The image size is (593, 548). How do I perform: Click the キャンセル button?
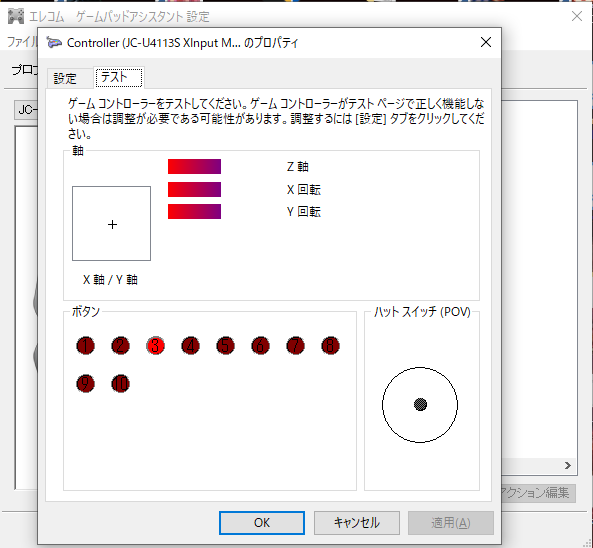point(357,523)
